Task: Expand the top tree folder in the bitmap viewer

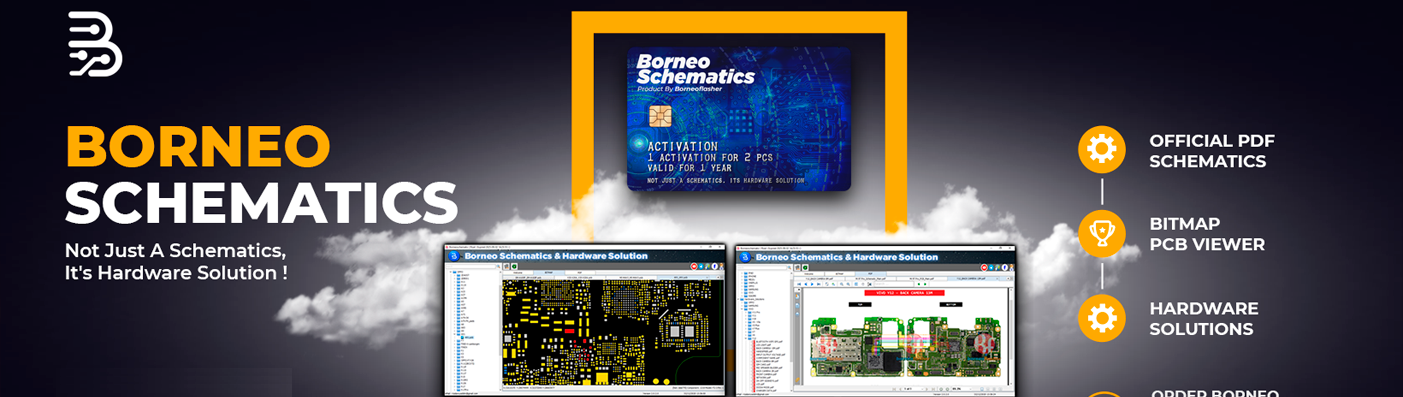Action: pyautogui.click(x=451, y=272)
